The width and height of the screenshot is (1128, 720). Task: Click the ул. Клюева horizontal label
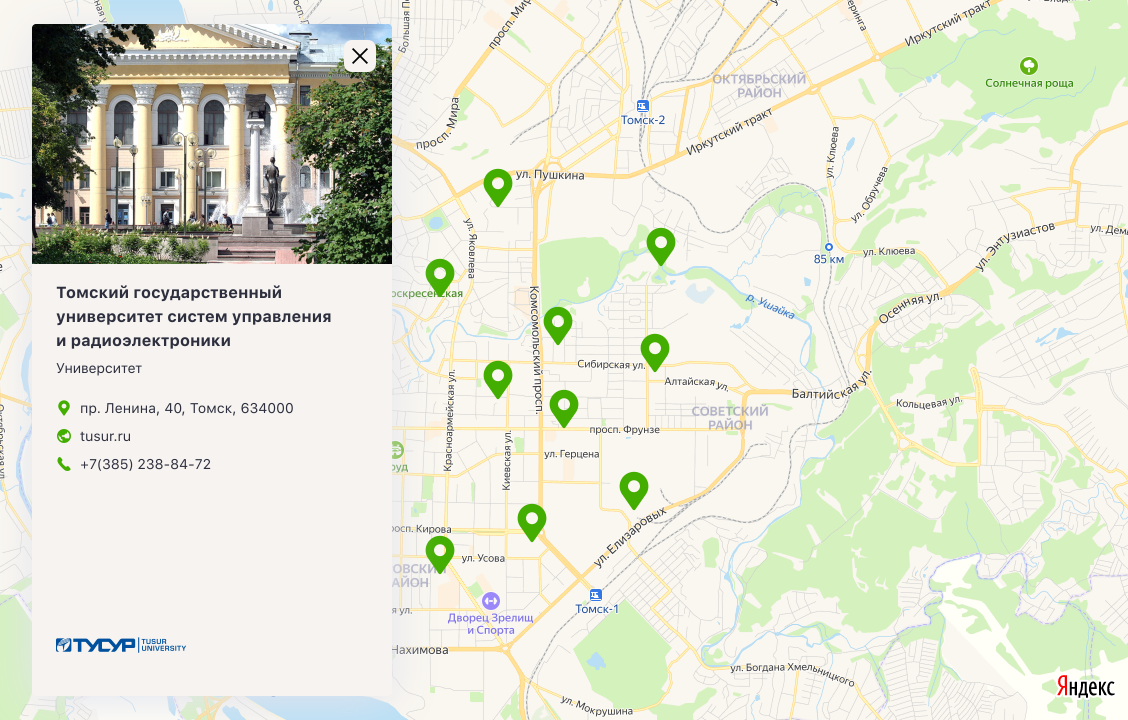[x=889, y=251]
